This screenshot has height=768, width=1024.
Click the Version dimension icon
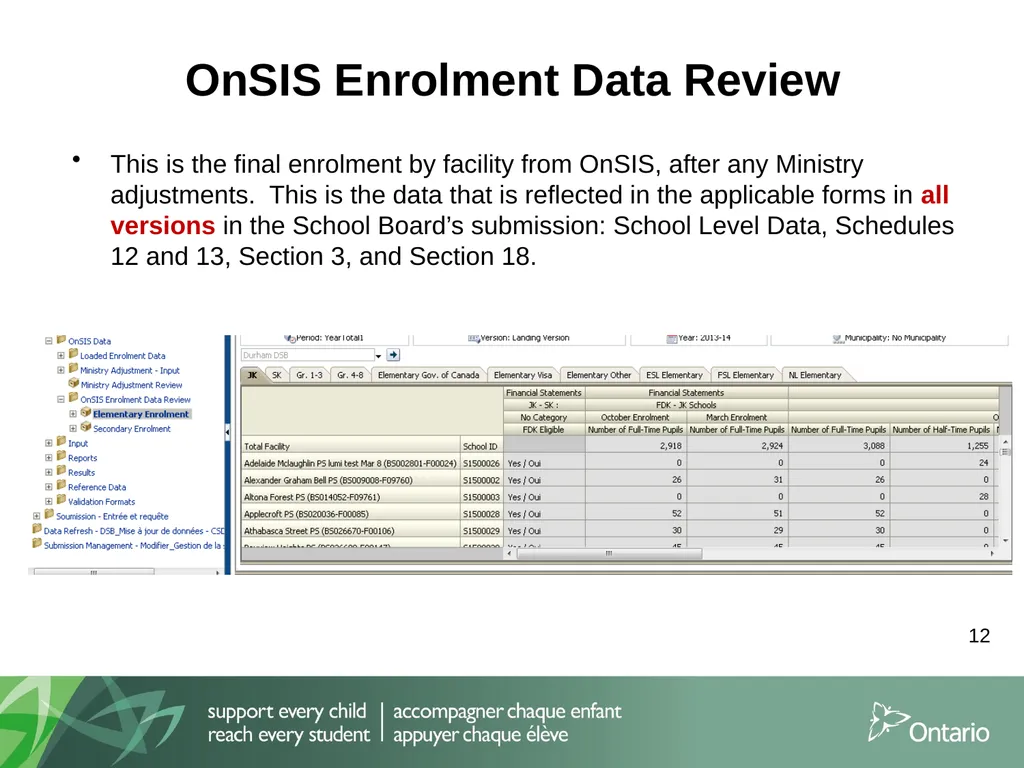point(473,338)
